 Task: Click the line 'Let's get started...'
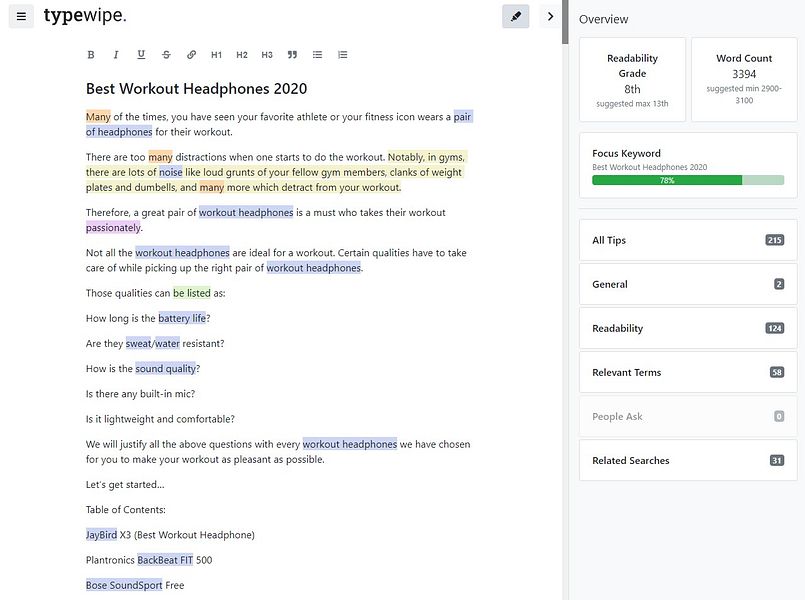click(125, 485)
